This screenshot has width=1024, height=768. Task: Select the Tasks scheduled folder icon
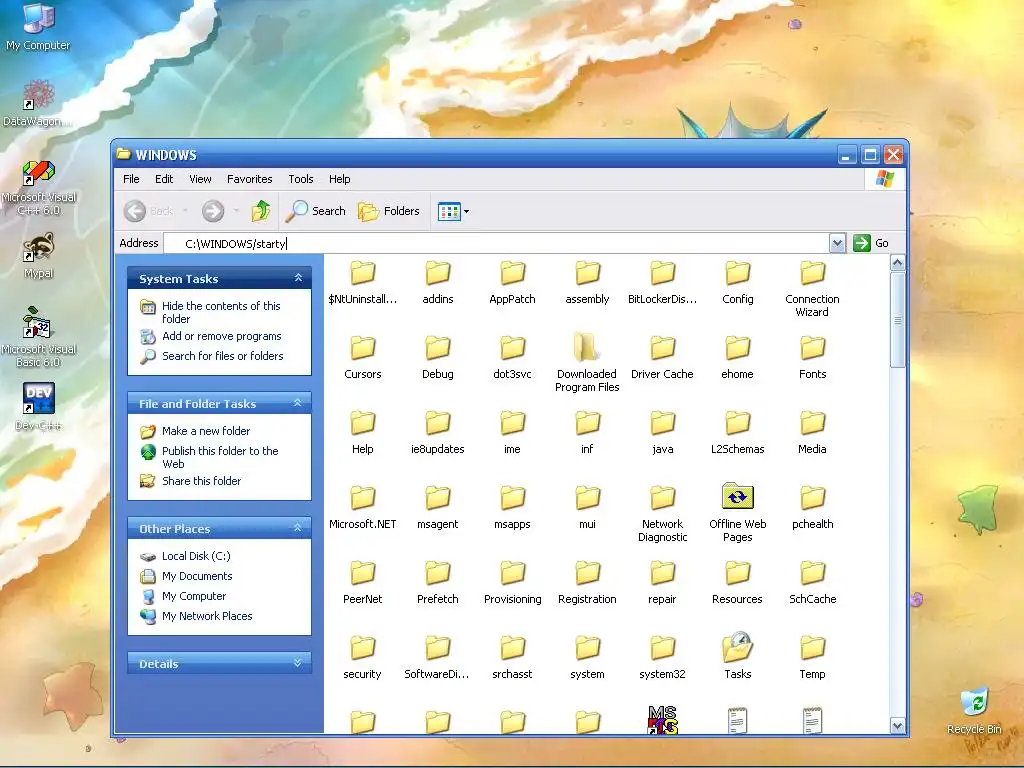[737, 647]
